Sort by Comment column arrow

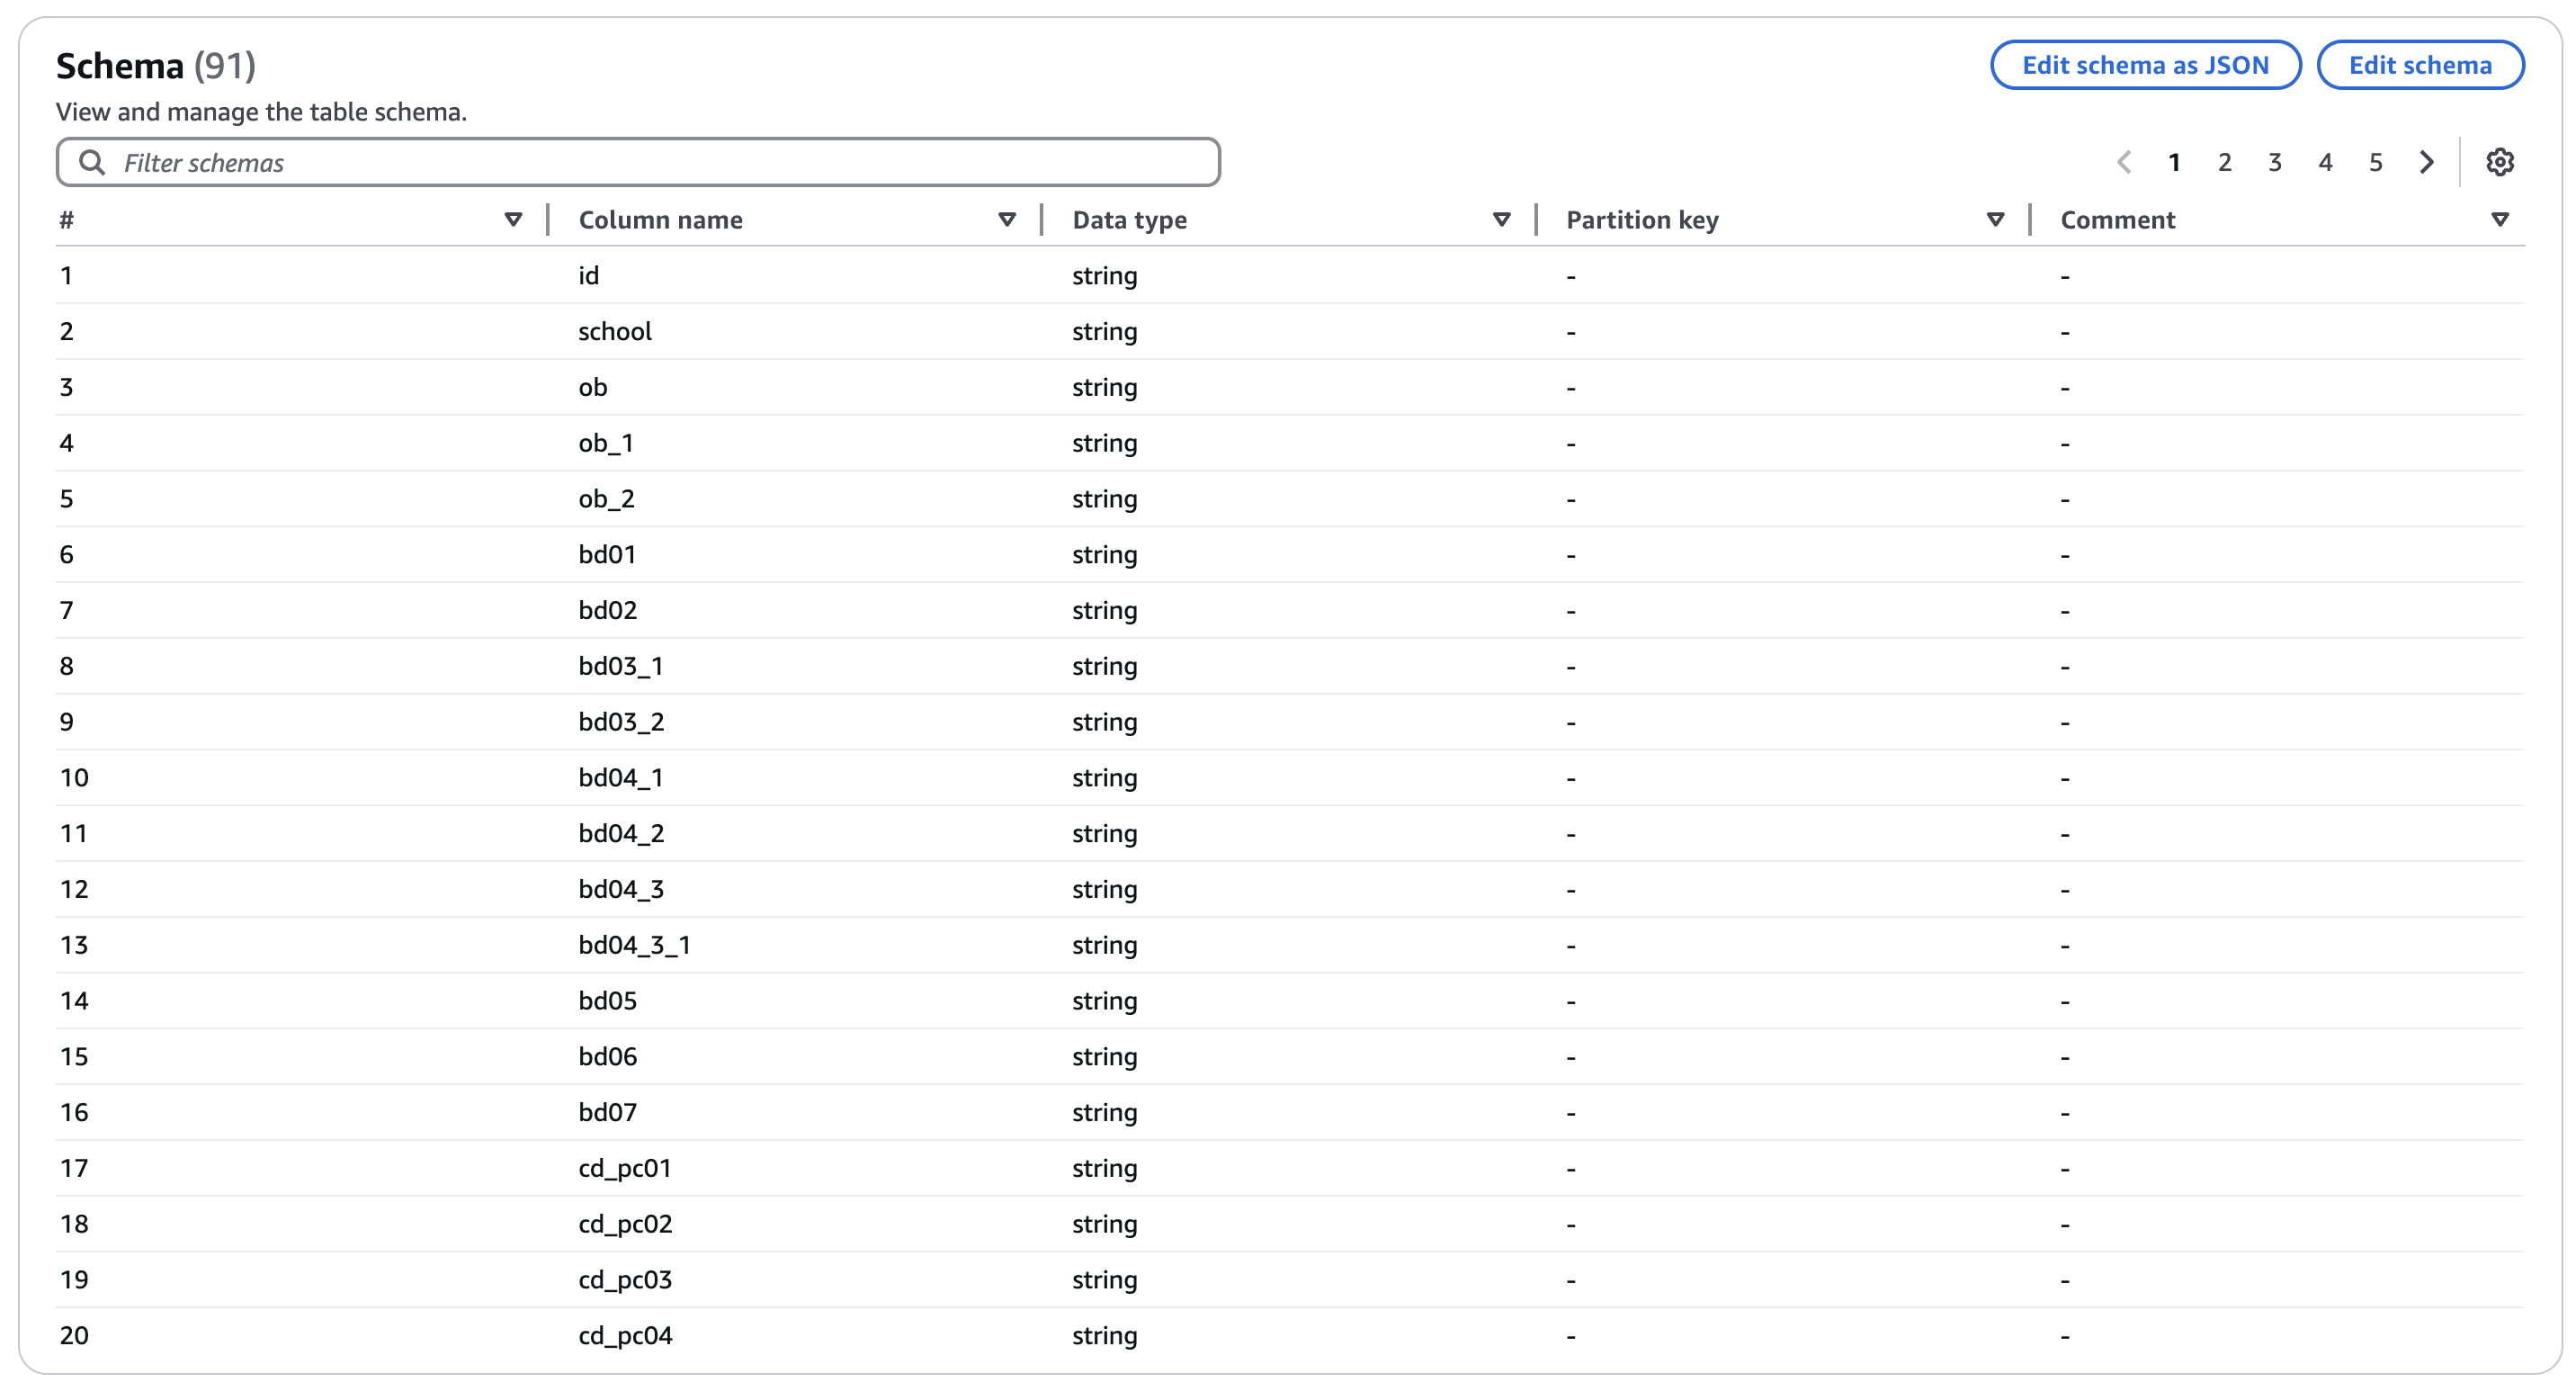pyautogui.click(x=2499, y=220)
